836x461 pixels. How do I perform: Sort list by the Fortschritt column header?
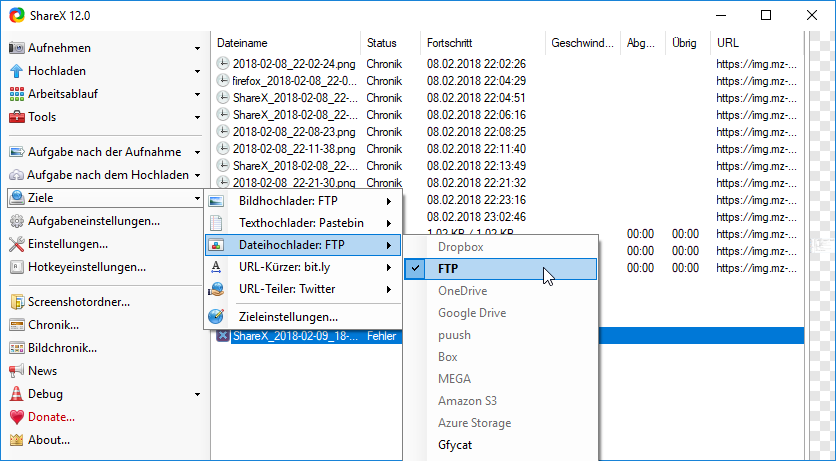483,43
